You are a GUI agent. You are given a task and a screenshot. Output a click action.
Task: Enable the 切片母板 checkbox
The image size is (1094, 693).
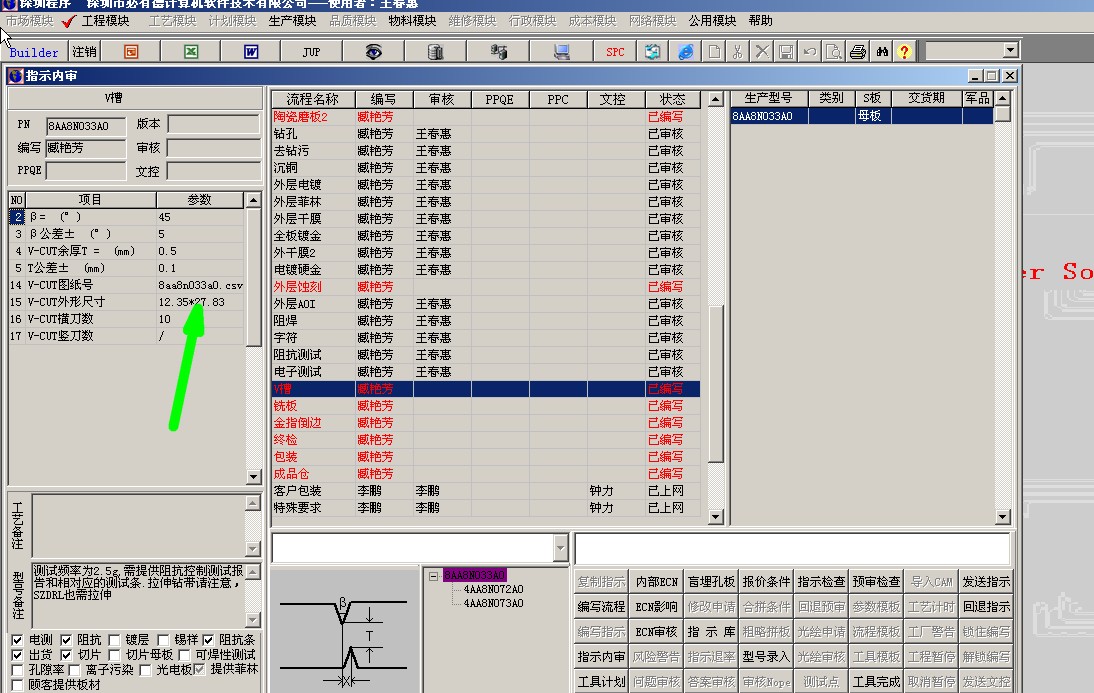tap(114, 655)
